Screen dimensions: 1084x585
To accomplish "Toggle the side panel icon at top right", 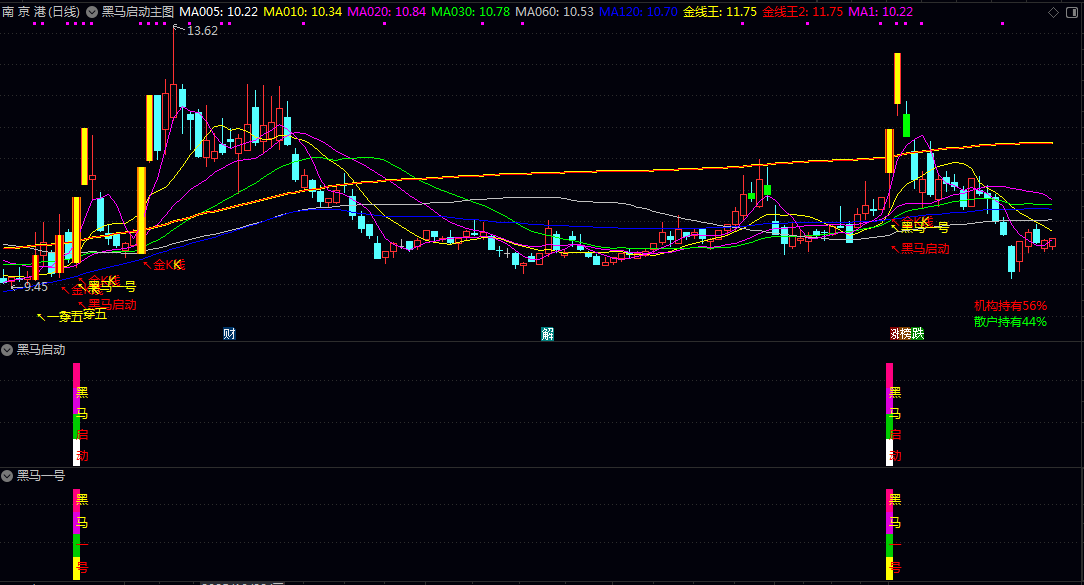I will pyautogui.click(x=1074, y=12).
